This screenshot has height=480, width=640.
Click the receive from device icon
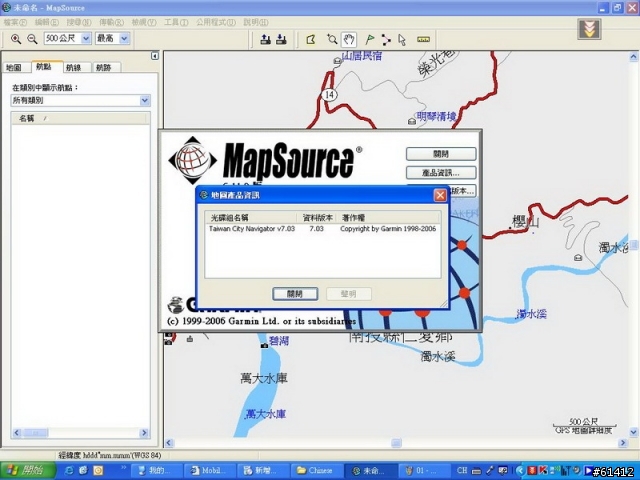[281, 39]
